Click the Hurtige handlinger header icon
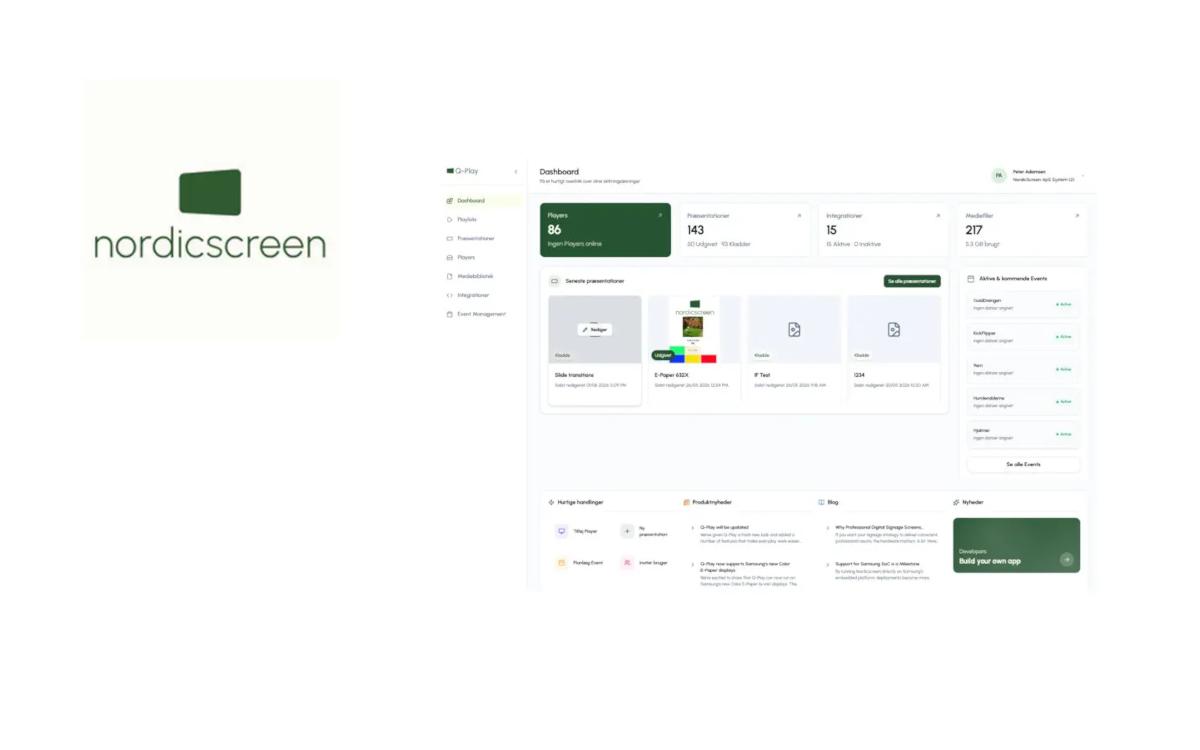Viewport: 1200px width, 750px height. click(551, 502)
